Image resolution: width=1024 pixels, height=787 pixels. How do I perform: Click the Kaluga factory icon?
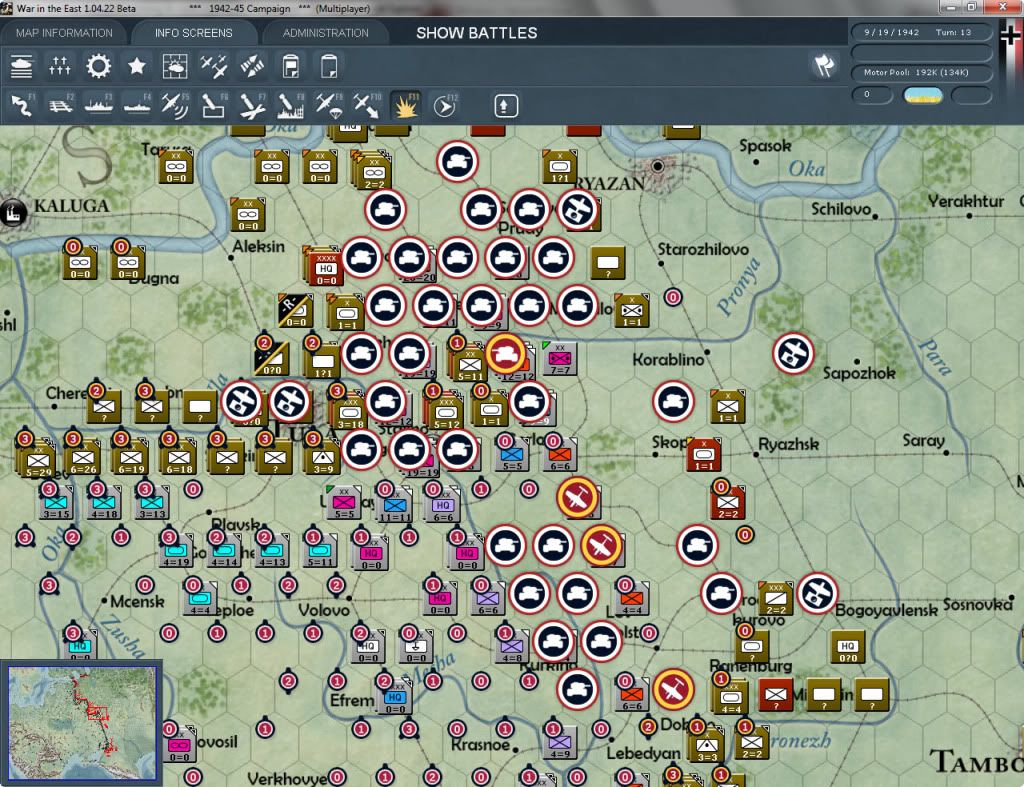pyautogui.click(x=13, y=212)
